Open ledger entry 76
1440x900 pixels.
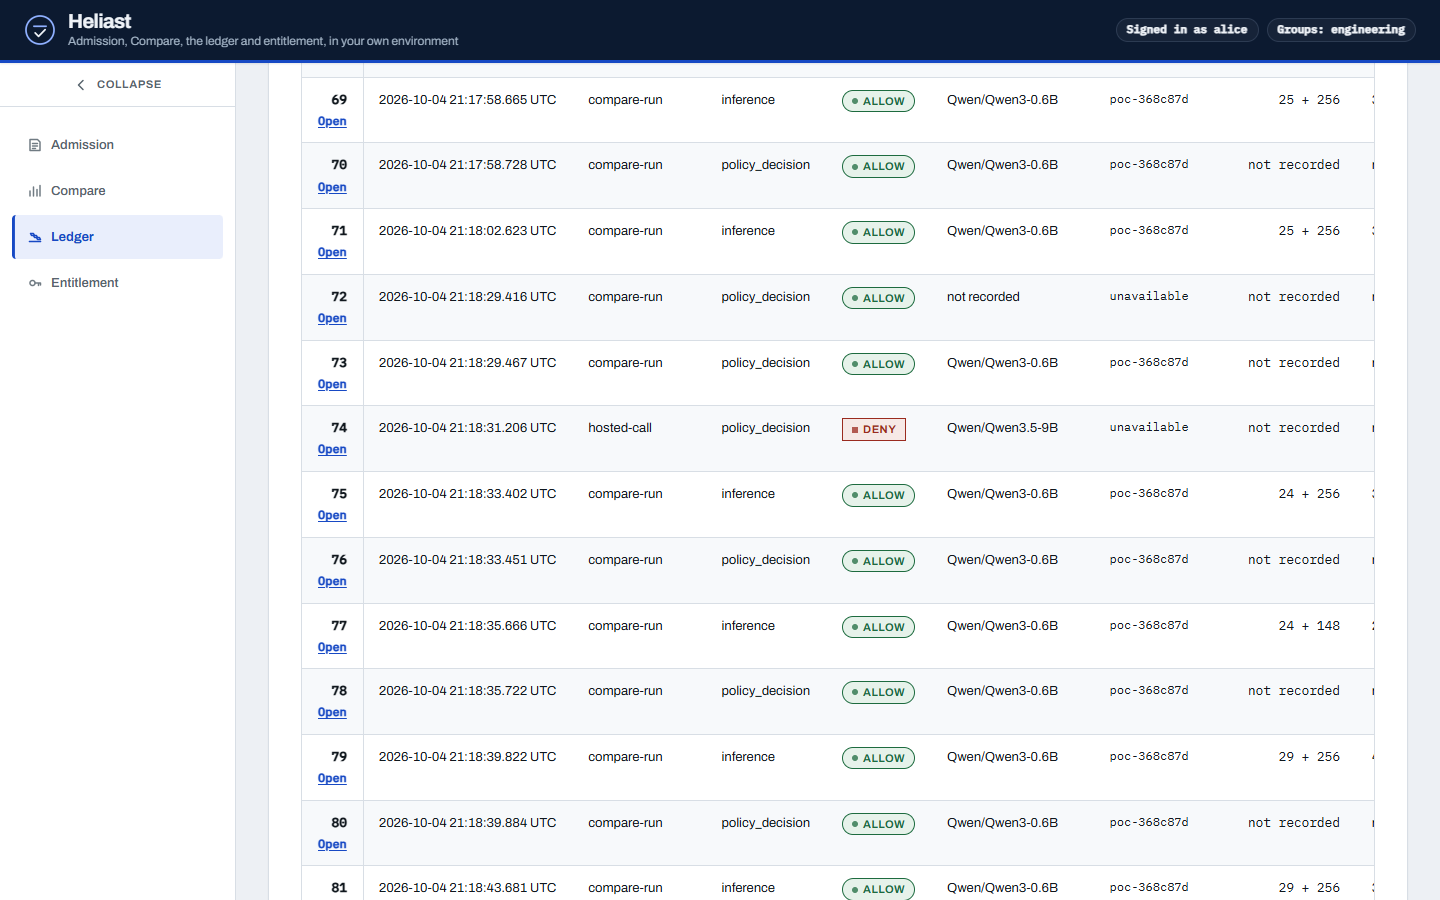[x=332, y=581]
